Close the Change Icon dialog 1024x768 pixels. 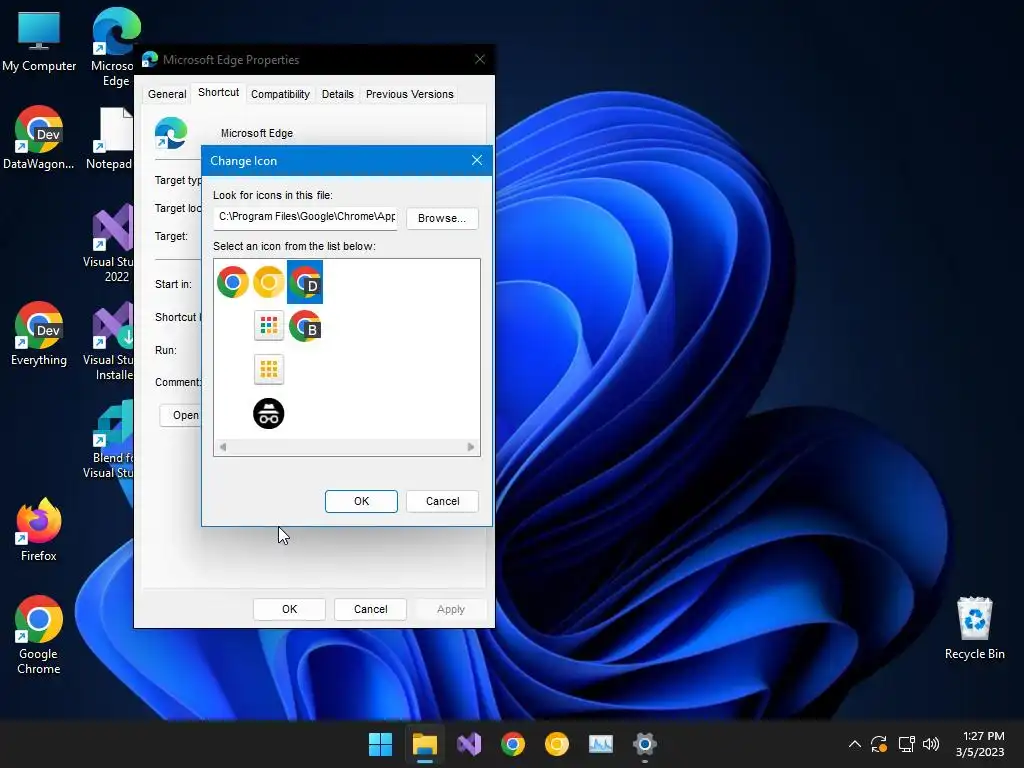point(477,160)
